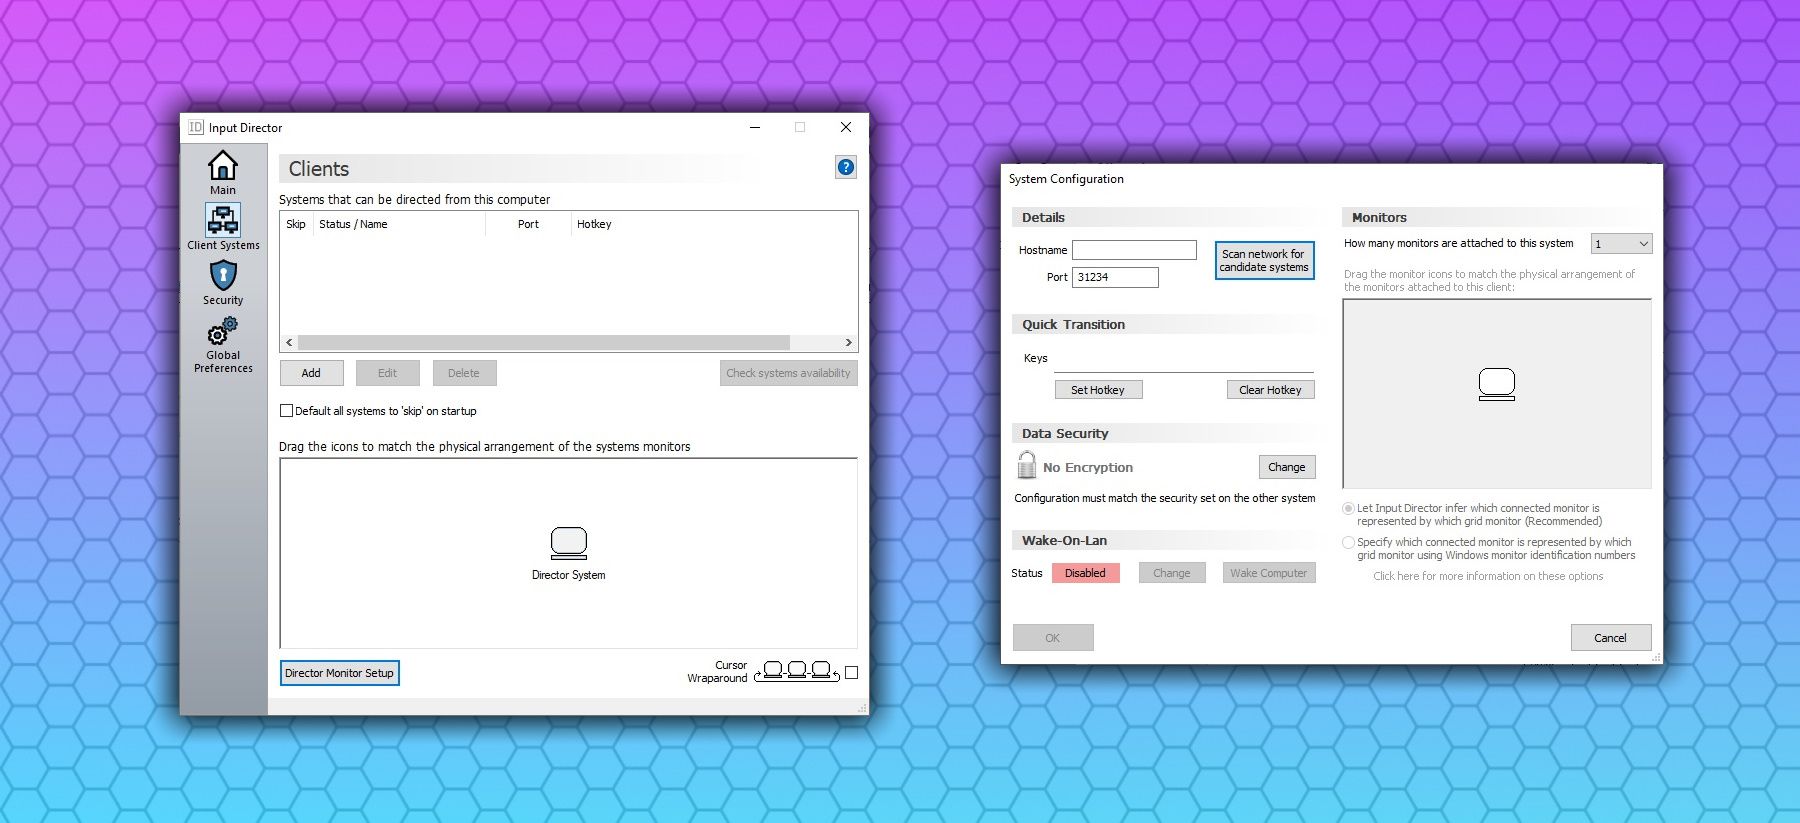
Task: Click the No Encryption text
Action: coord(1088,467)
